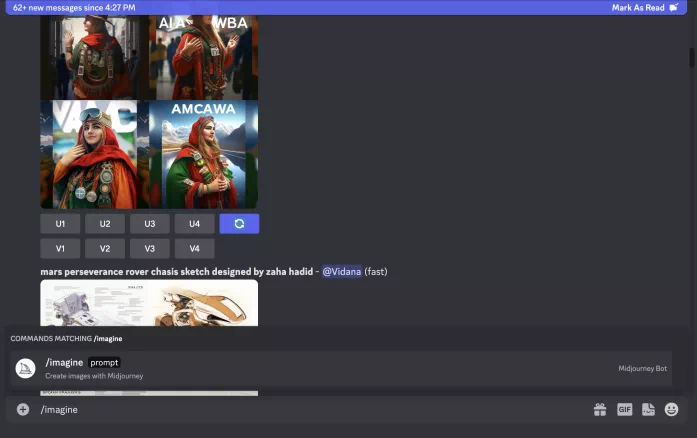Open the sticker picker icon
Screen dimensions: 697x438
click(648, 409)
